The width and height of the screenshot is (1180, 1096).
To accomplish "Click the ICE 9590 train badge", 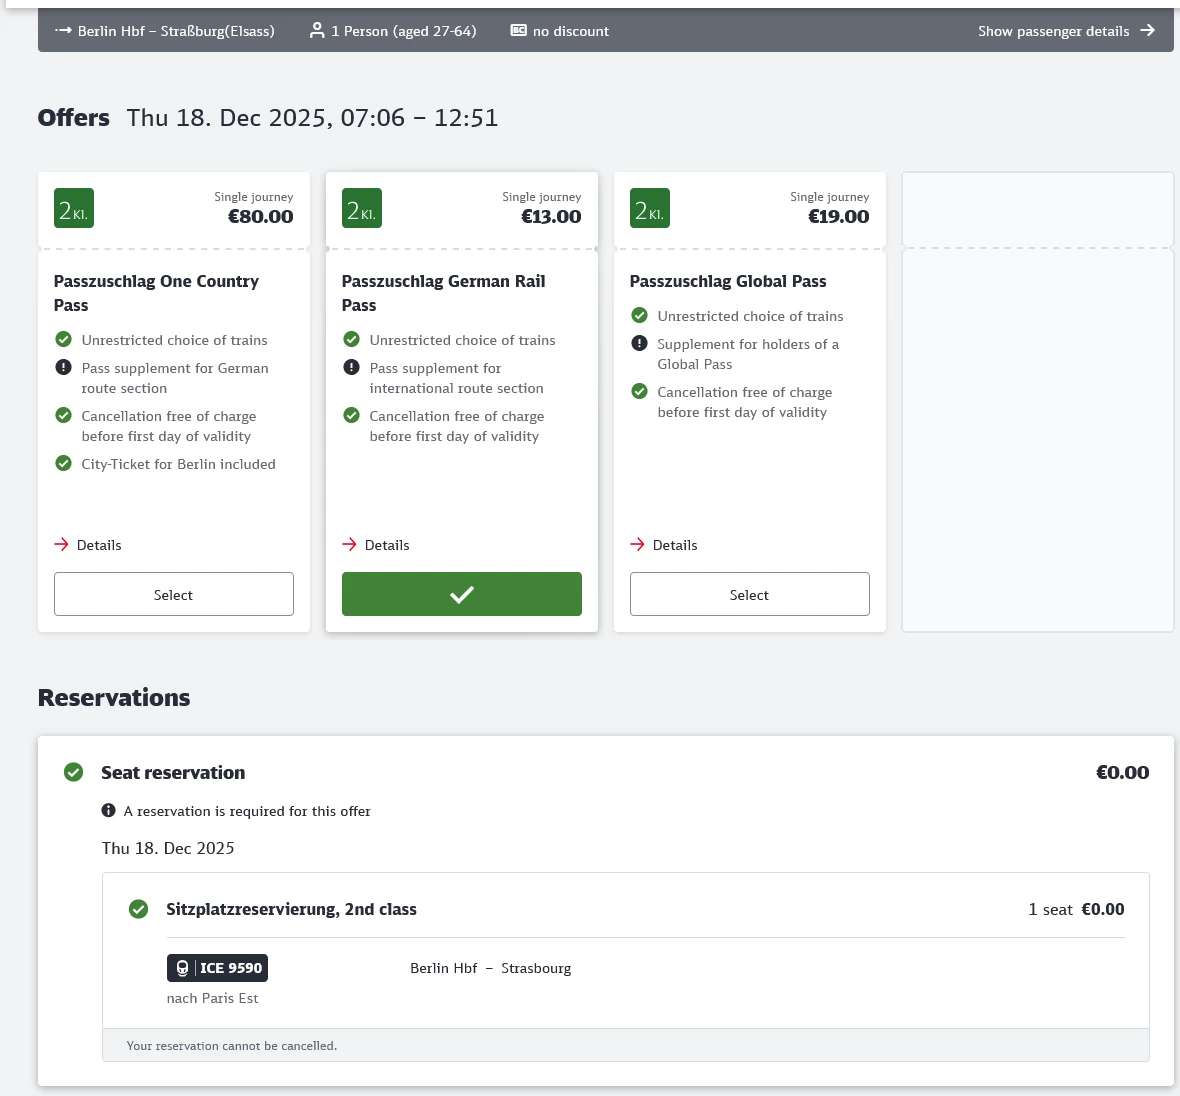I will (217, 968).
